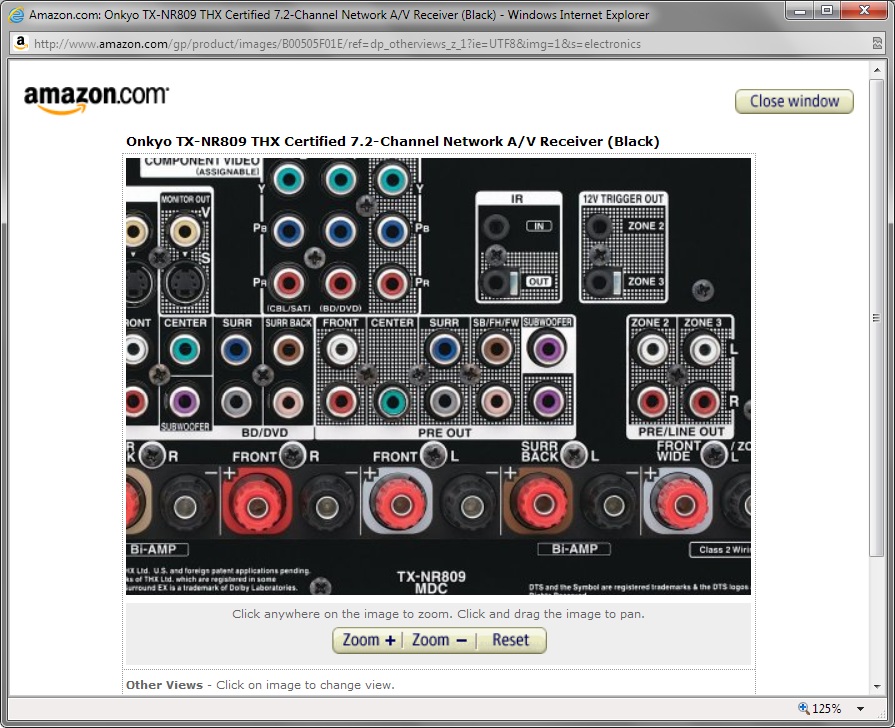This screenshot has width=895, height=728.
Task: Click scrollbar down arrow
Action: pyautogui.click(x=877, y=686)
